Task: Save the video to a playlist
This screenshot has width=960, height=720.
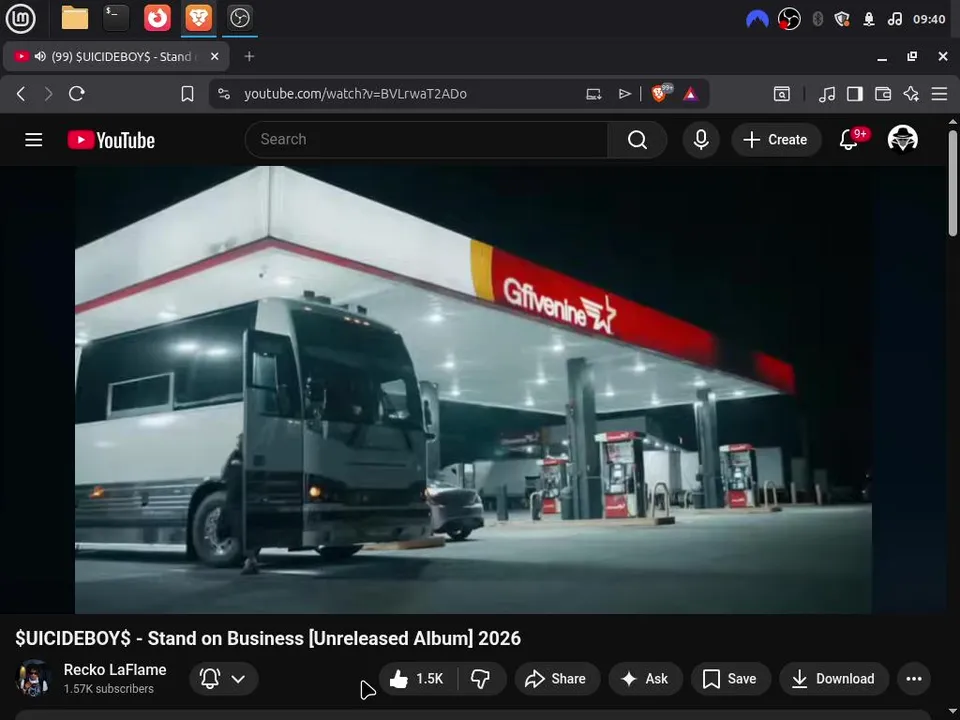Action: pyautogui.click(x=730, y=678)
